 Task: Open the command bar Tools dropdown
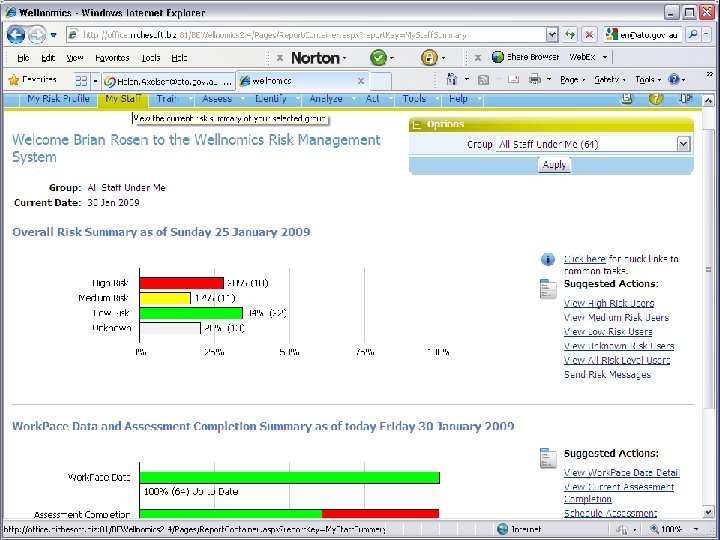tap(648, 80)
